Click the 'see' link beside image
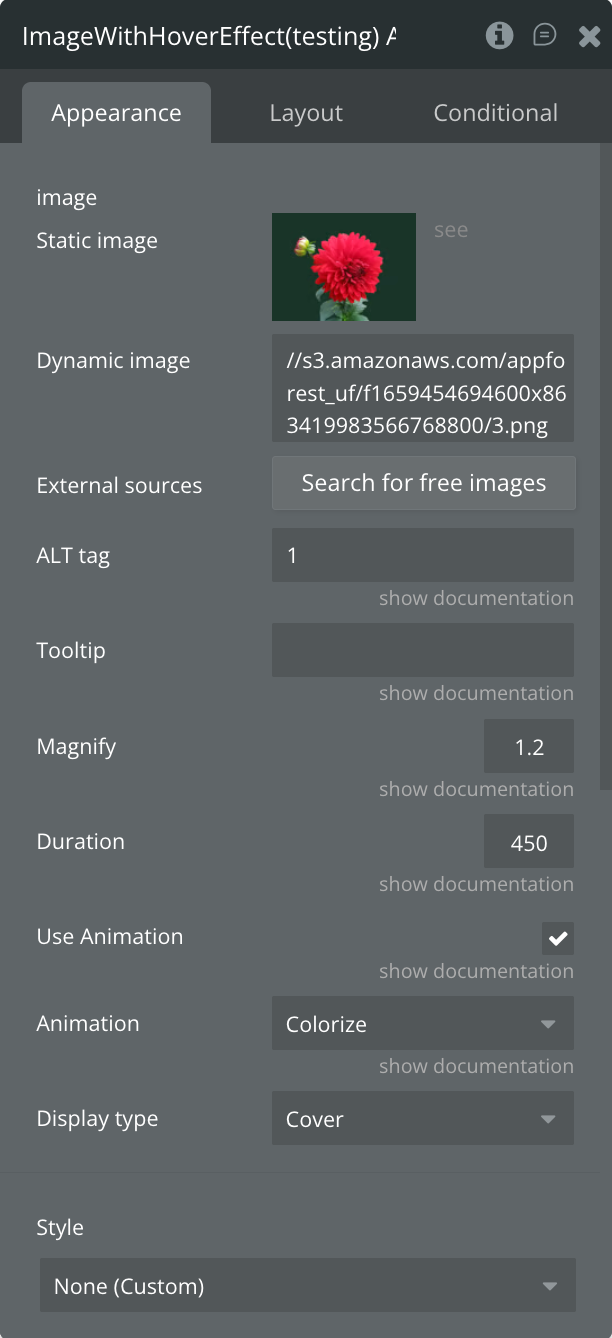Image resolution: width=612 pixels, height=1338 pixels. point(451,230)
